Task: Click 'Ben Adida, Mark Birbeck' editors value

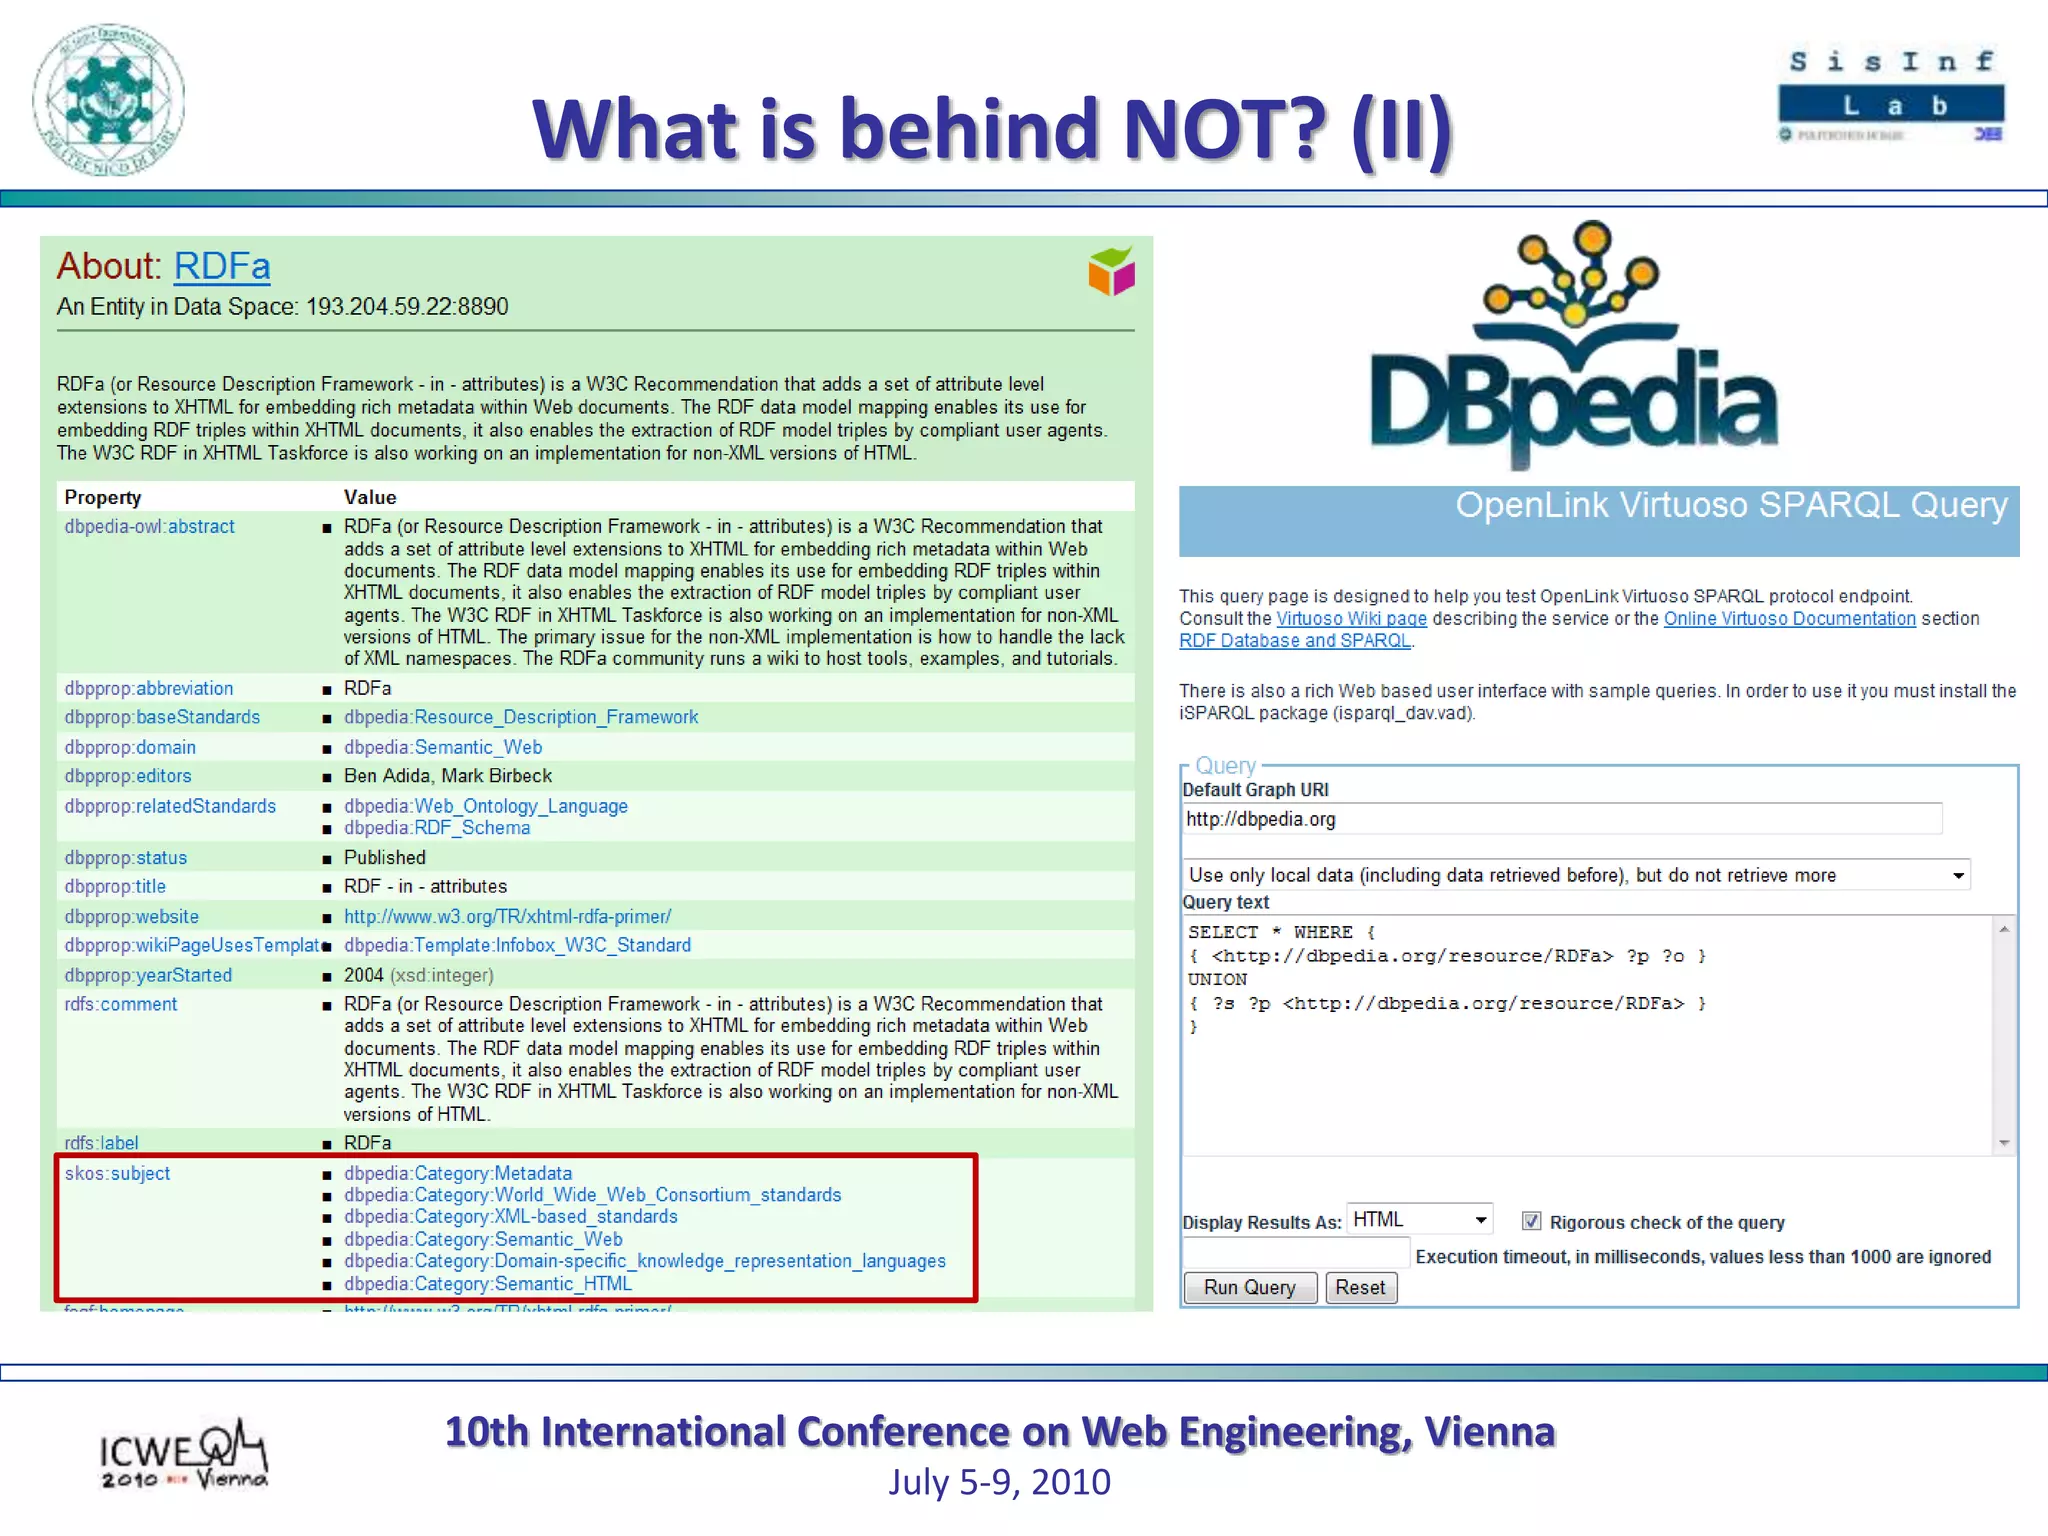Action: click(x=448, y=777)
